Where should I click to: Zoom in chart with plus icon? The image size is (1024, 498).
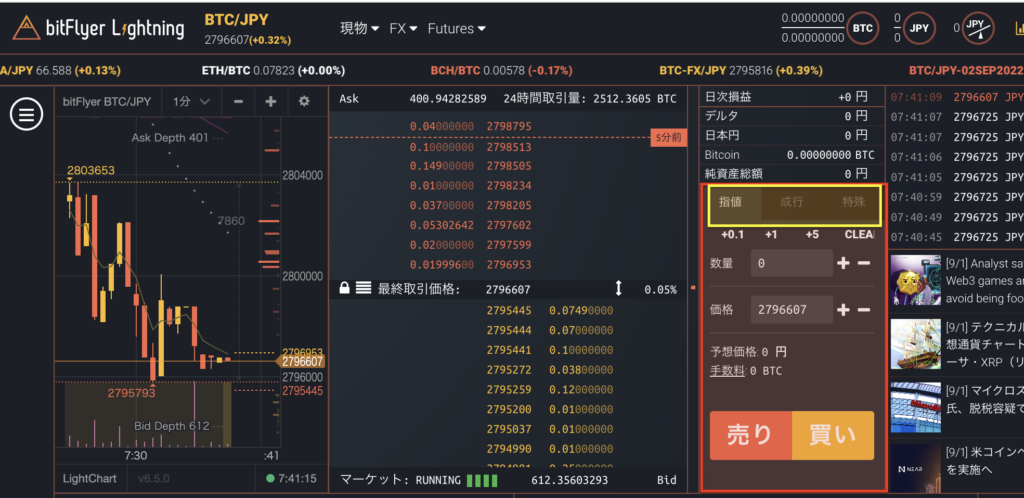tap(270, 102)
